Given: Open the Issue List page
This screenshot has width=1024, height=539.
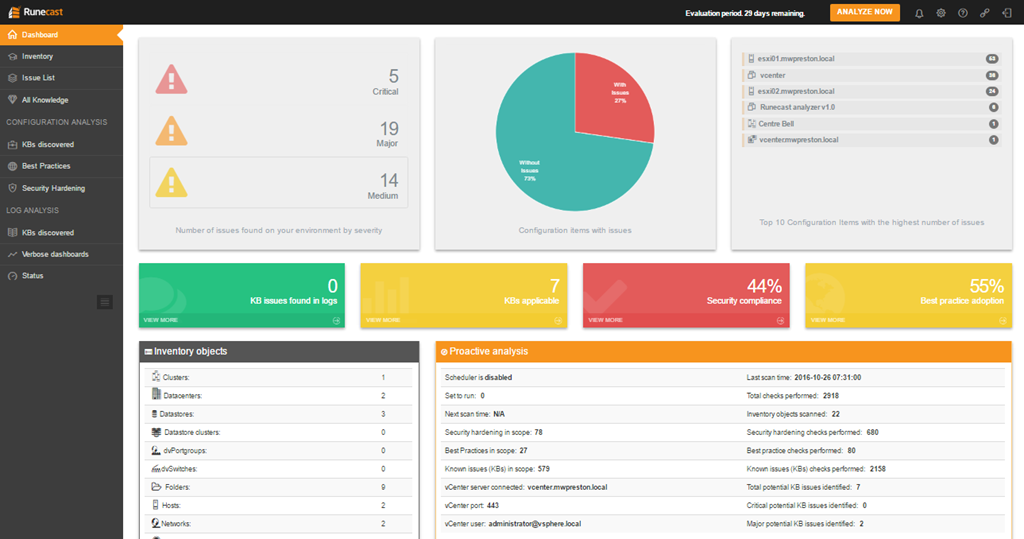Looking at the screenshot, I should click(61, 78).
